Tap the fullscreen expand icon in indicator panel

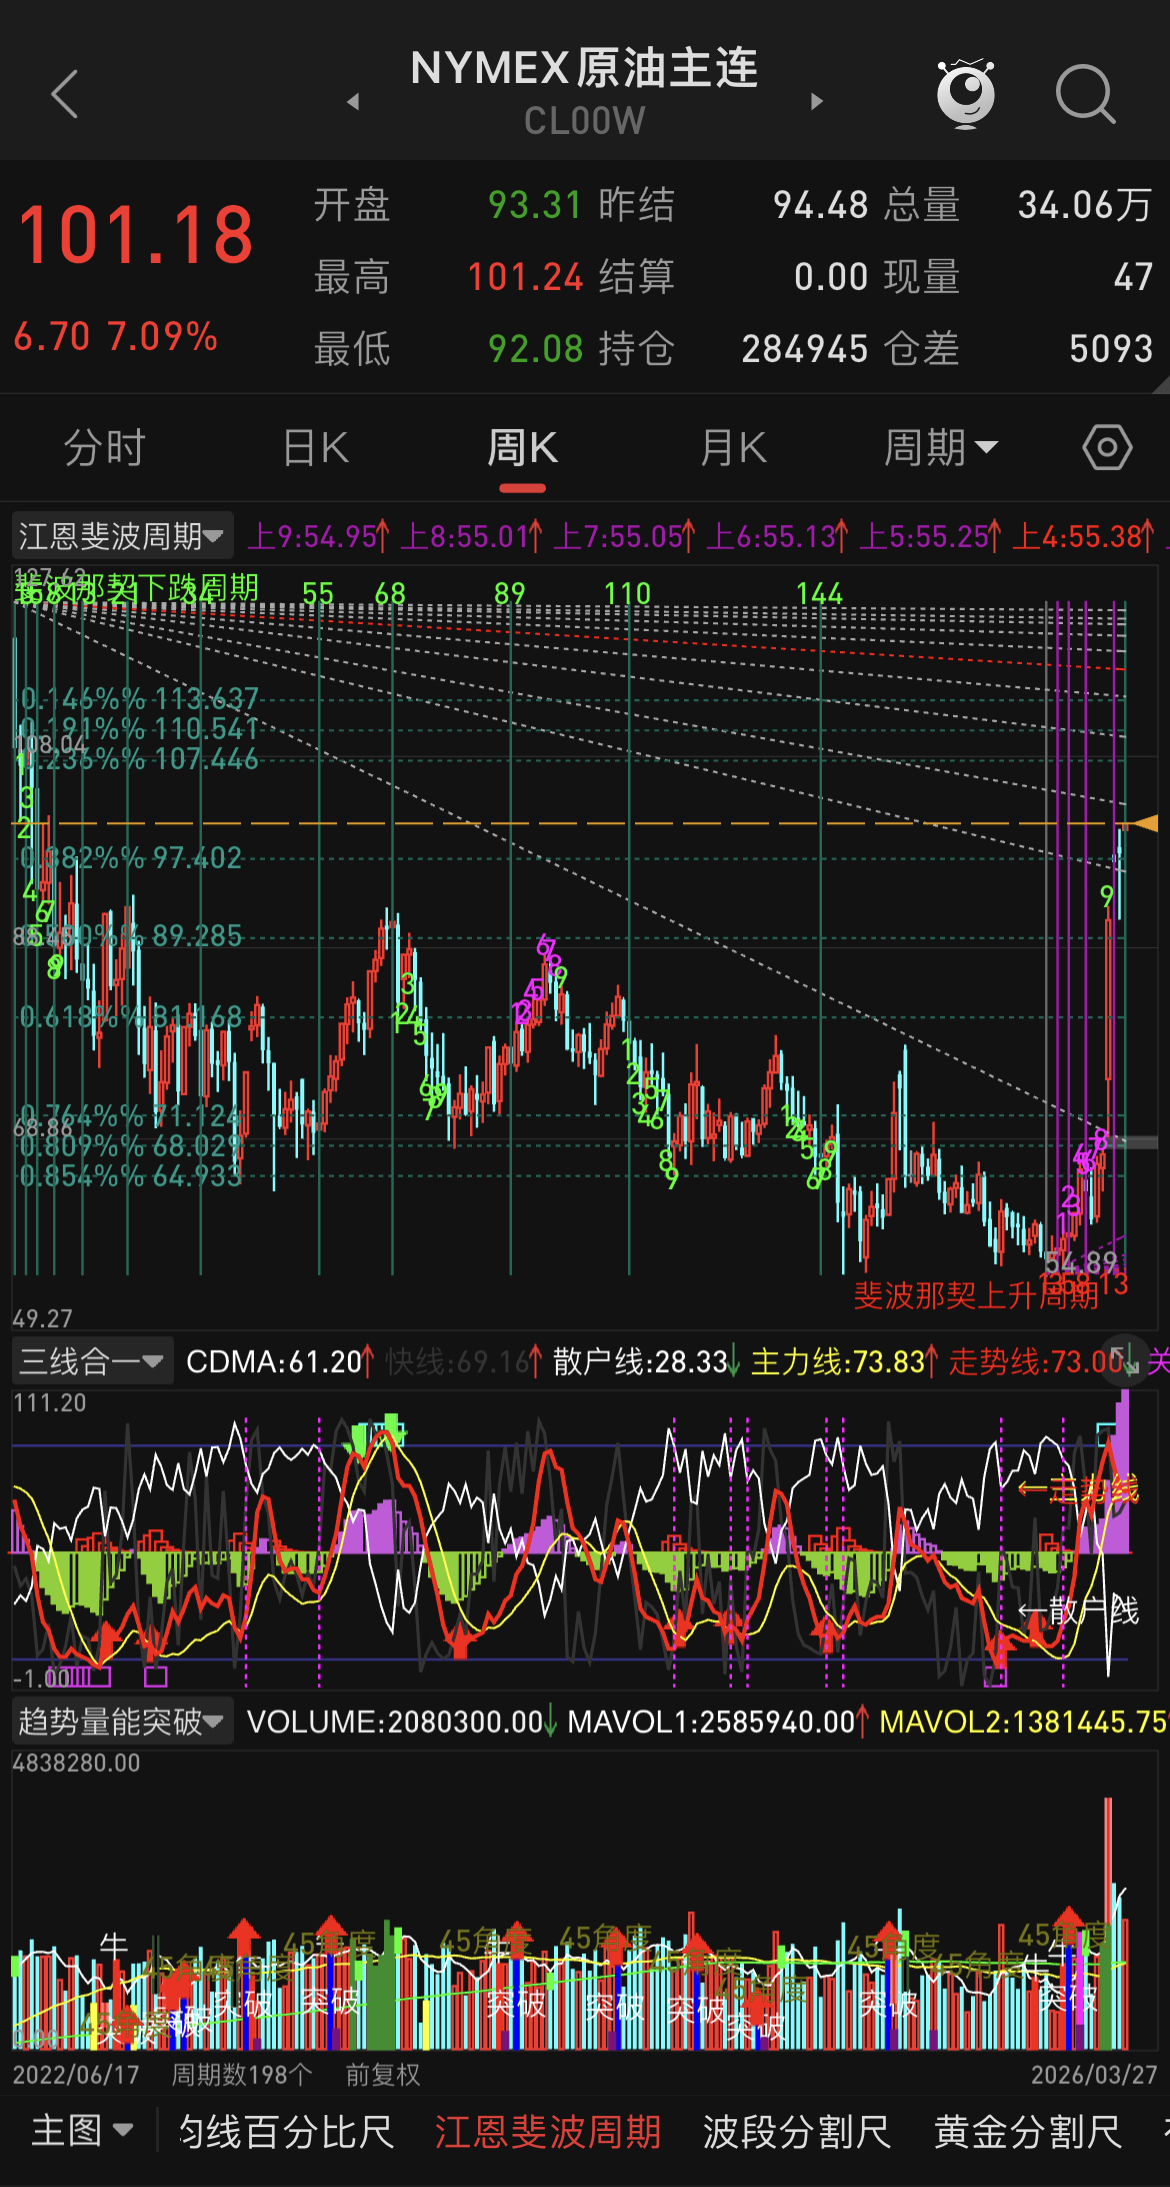(1125, 1360)
